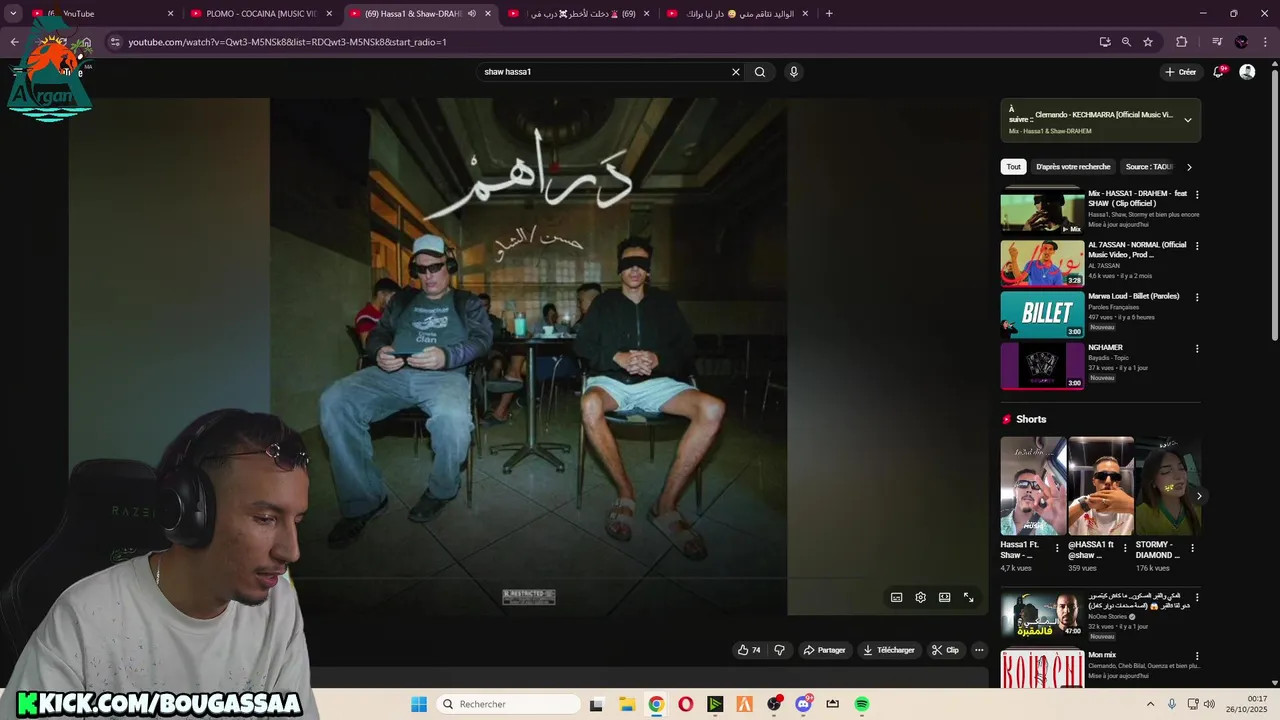Bookmark this page with the star icon

pyautogui.click(x=1148, y=42)
